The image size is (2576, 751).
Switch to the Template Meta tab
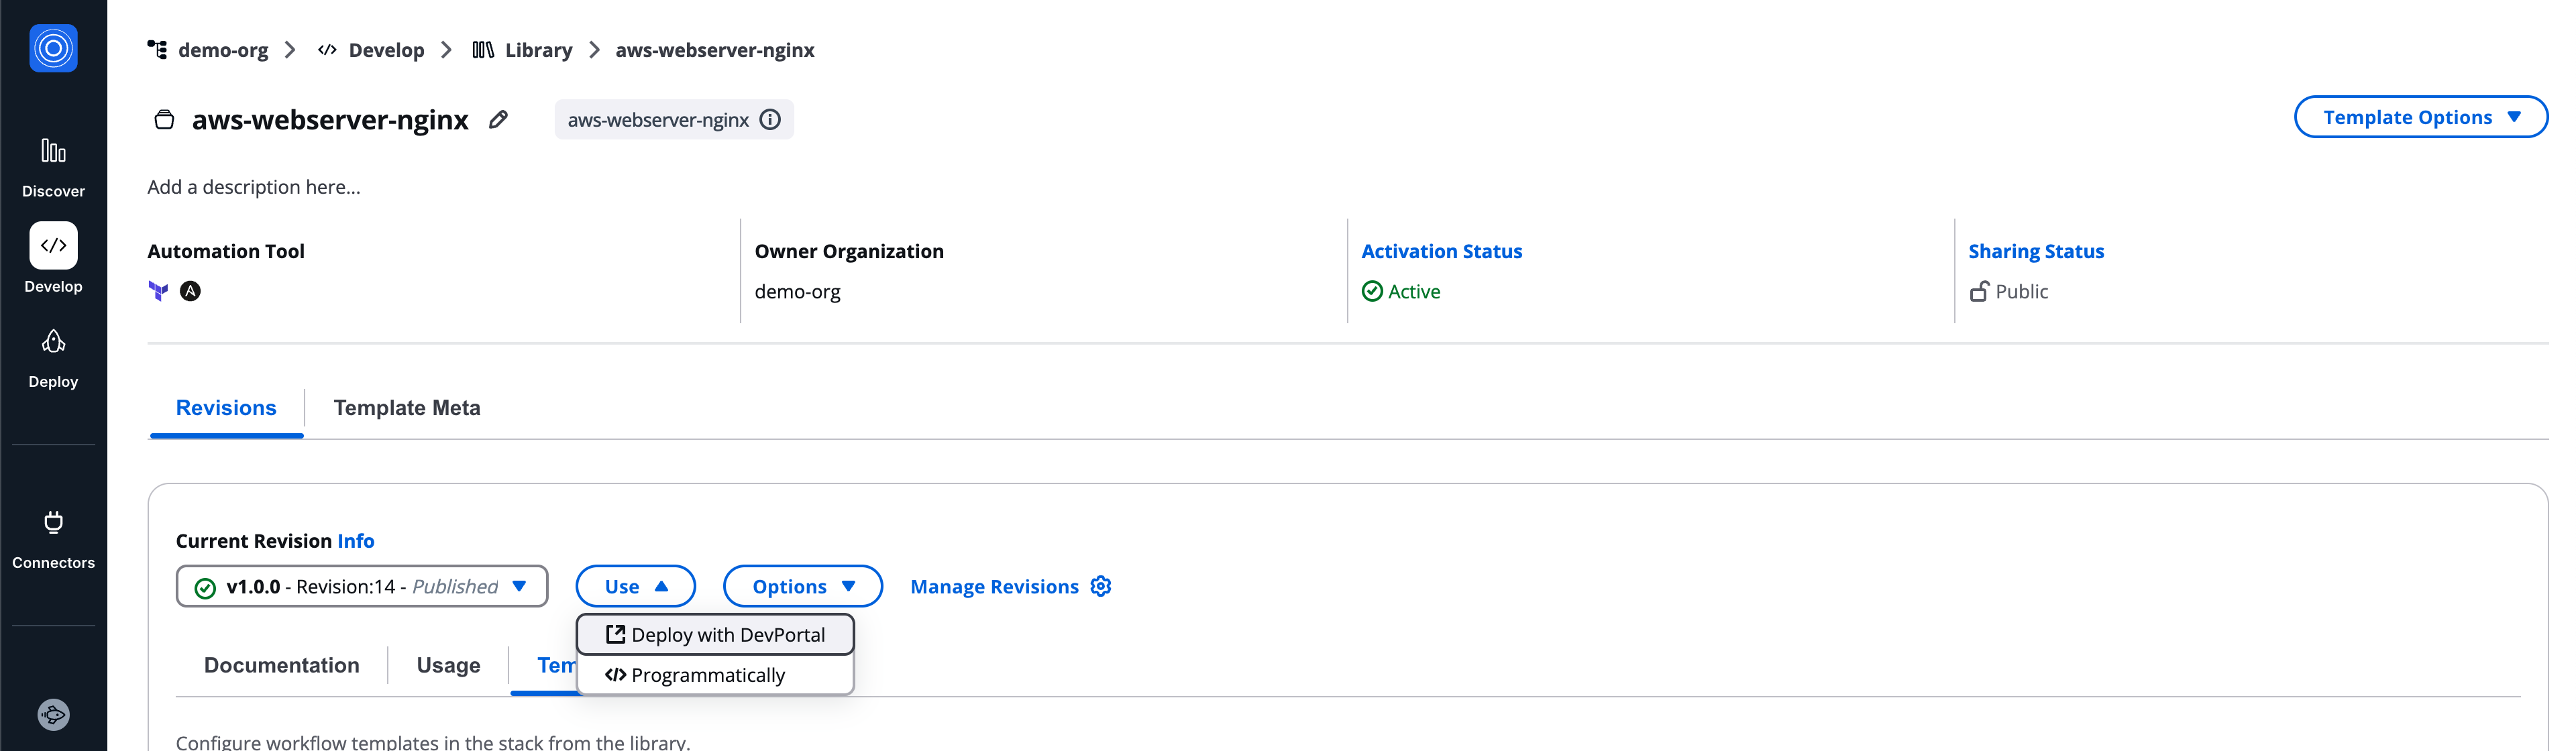tap(407, 408)
